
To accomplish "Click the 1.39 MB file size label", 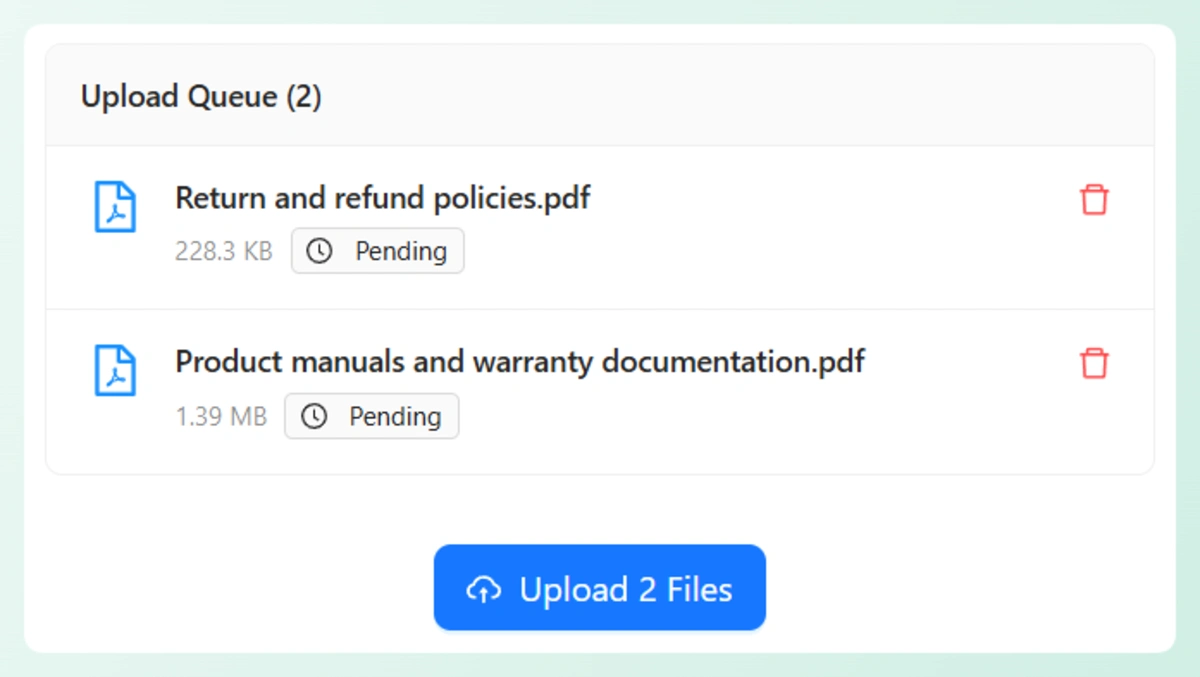I will pos(221,416).
